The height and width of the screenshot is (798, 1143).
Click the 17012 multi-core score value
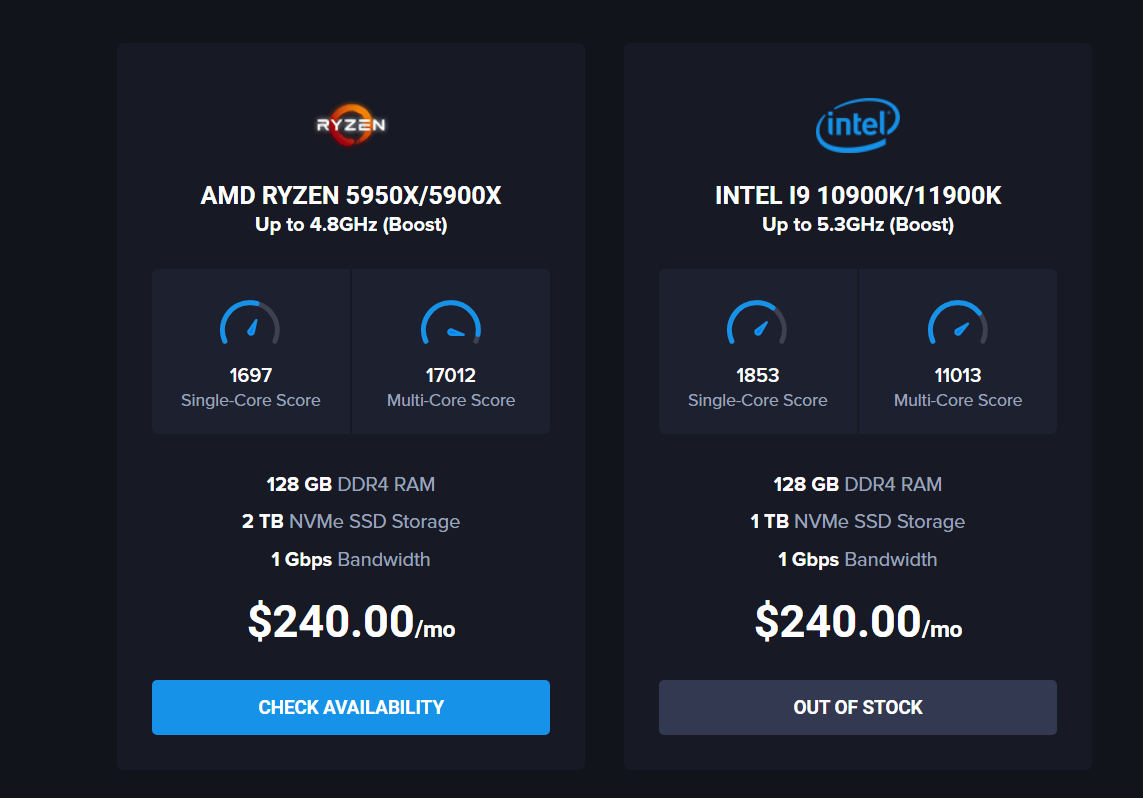click(x=450, y=375)
